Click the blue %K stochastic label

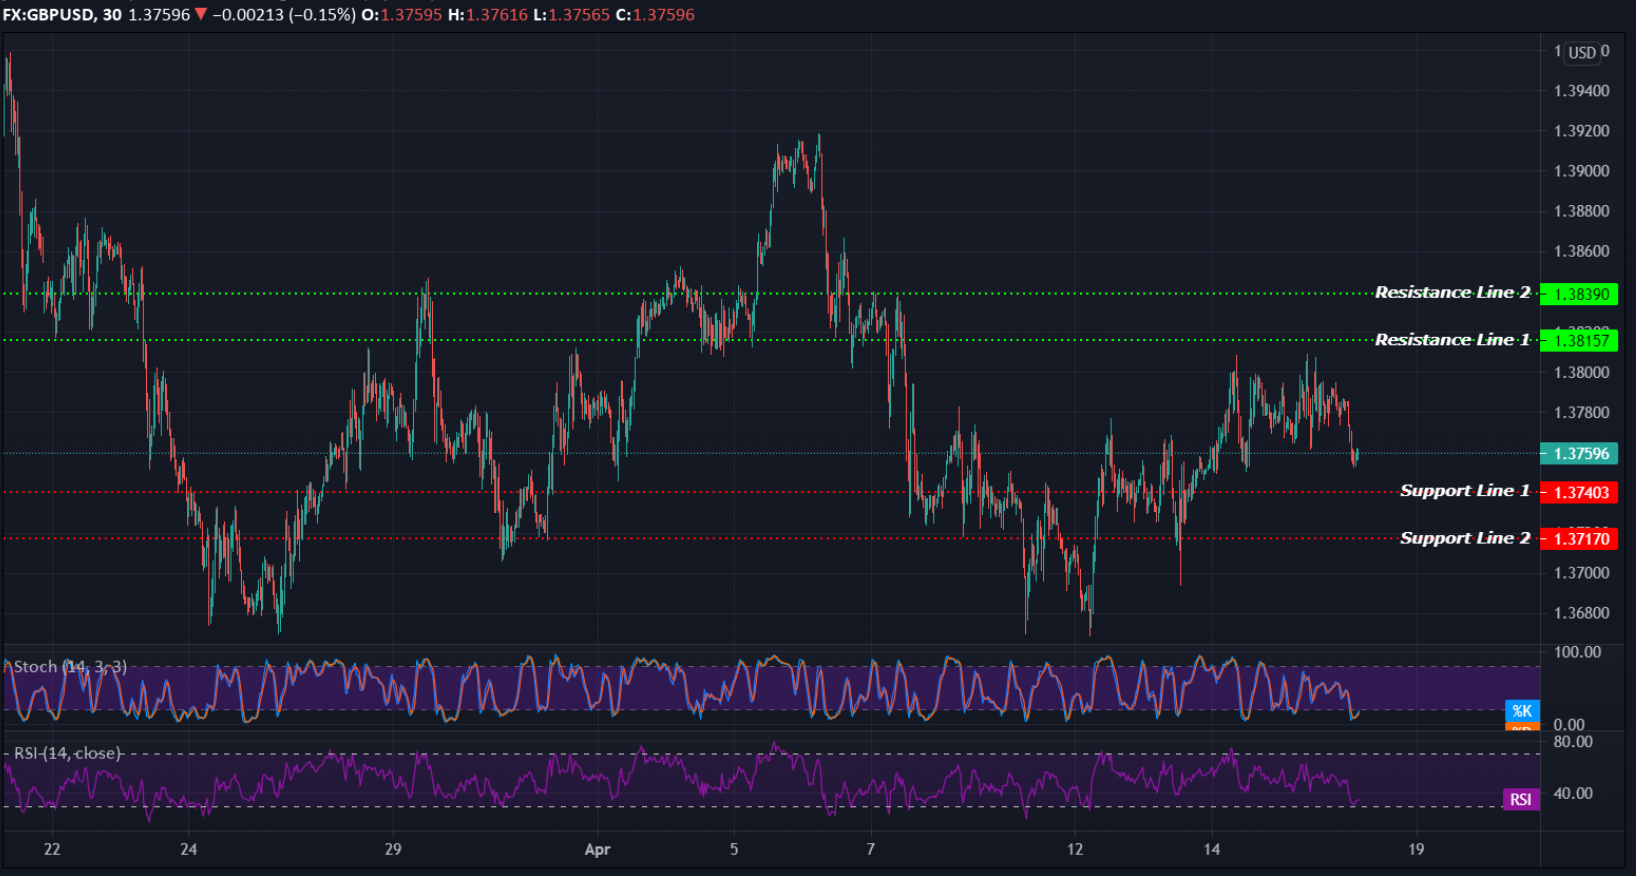(1522, 711)
